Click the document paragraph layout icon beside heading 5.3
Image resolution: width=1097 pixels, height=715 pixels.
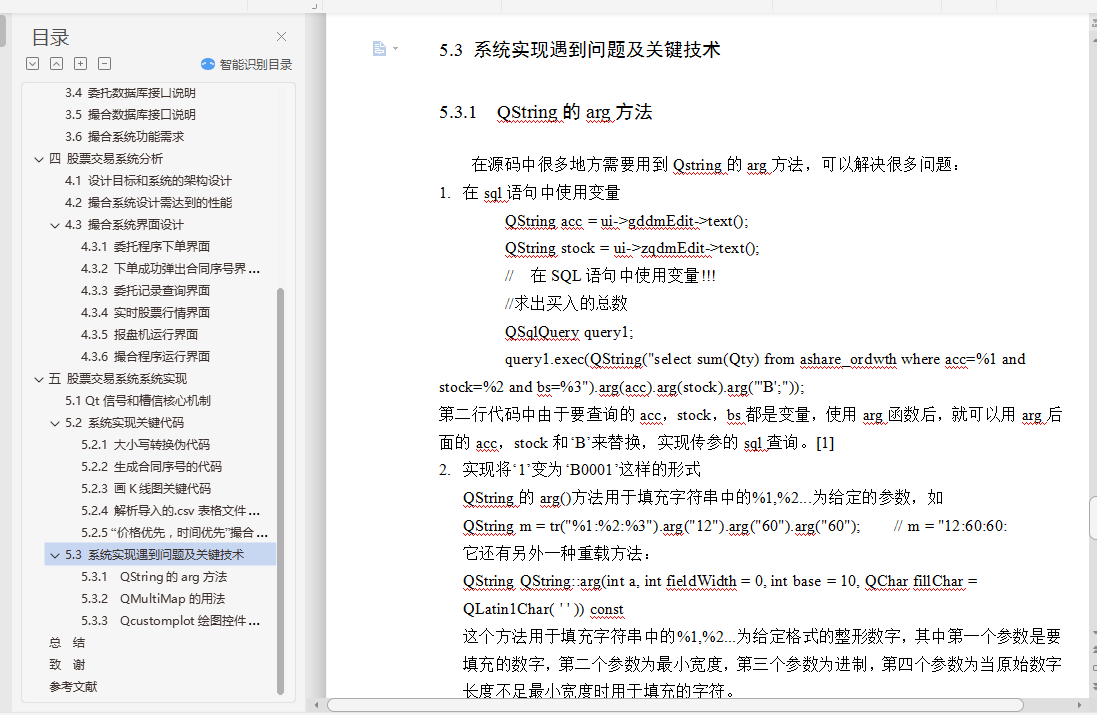click(x=379, y=48)
